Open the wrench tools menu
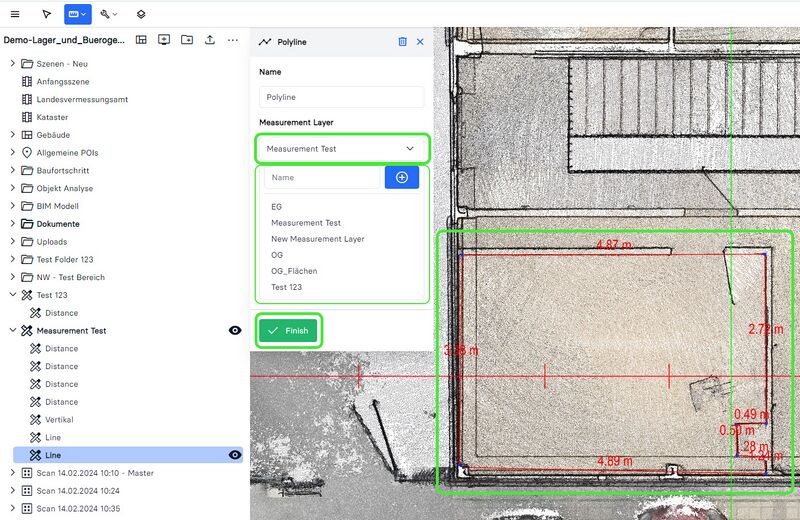 point(109,14)
